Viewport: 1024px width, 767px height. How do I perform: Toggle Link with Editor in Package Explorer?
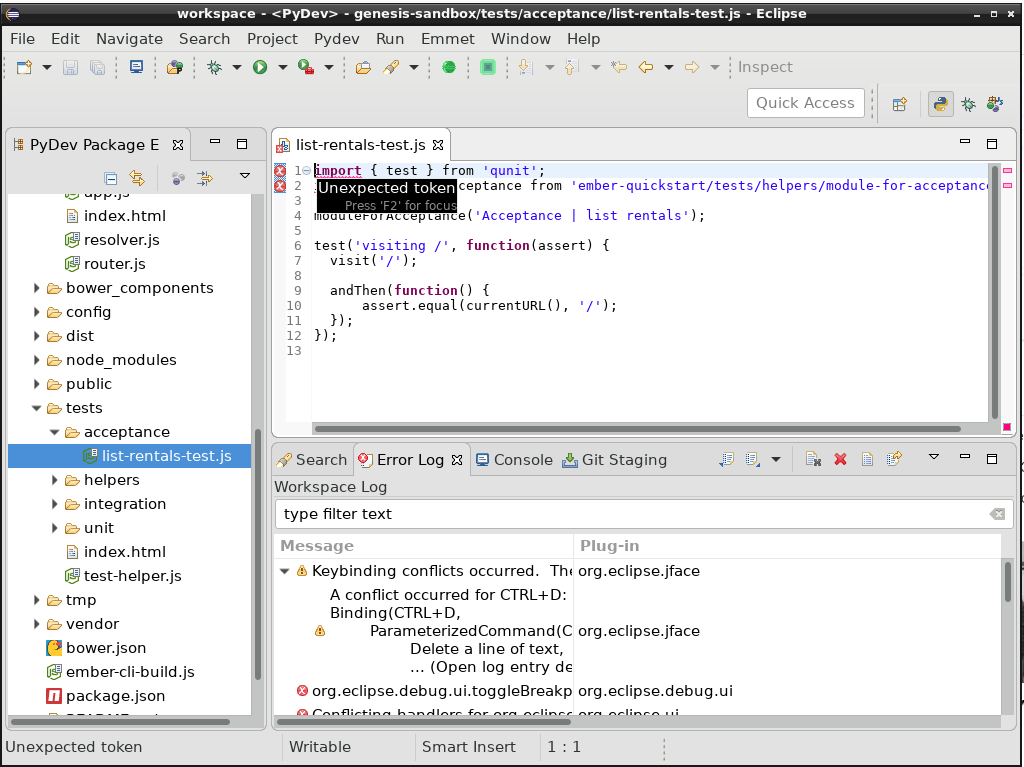(x=136, y=178)
